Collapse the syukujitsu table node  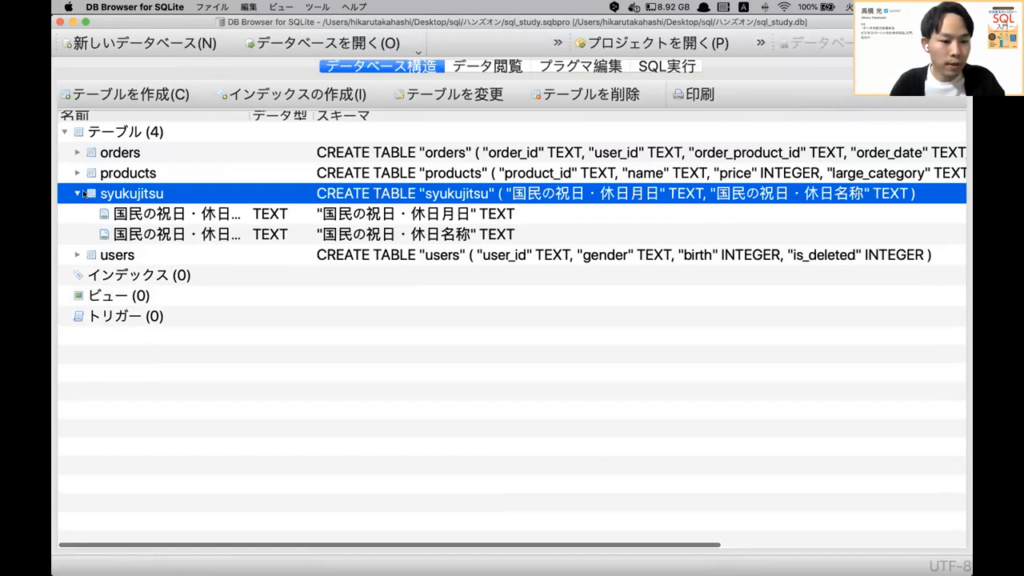click(78, 194)
